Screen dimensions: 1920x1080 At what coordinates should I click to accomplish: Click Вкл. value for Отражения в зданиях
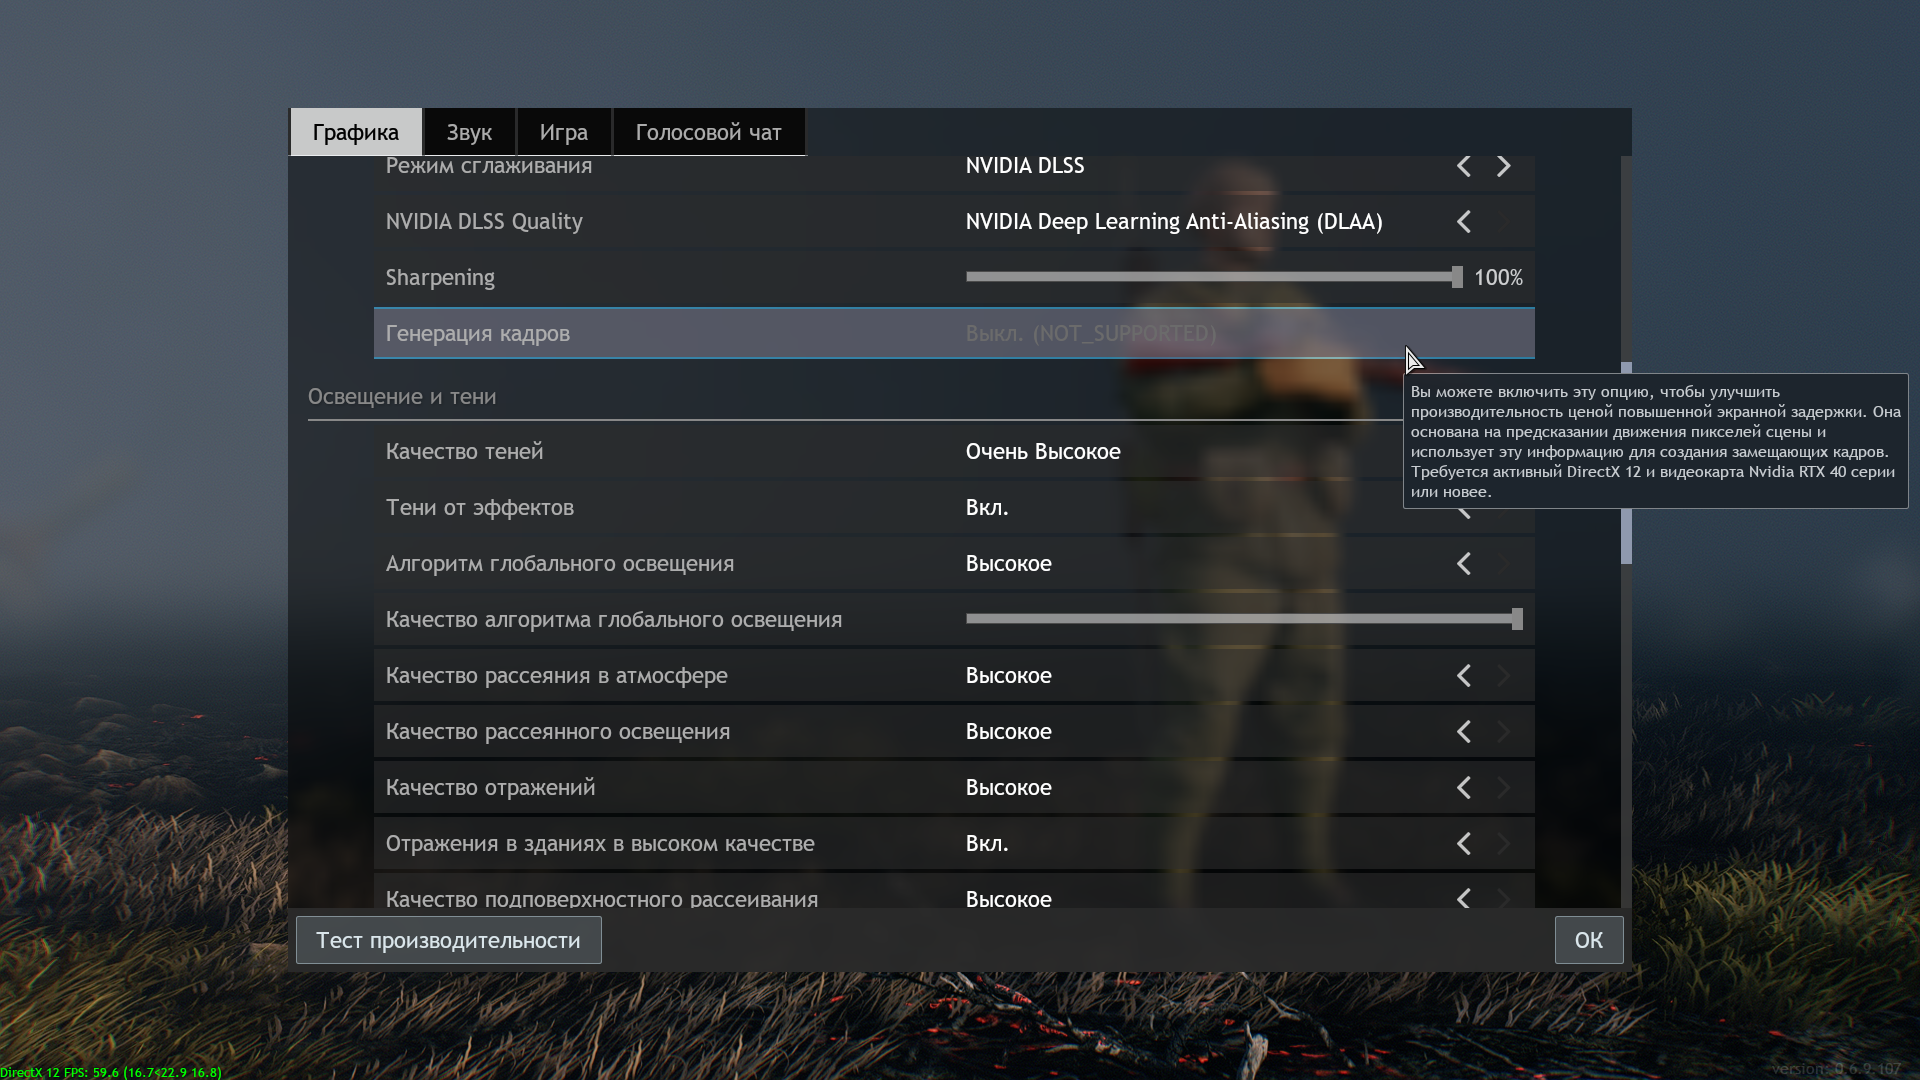pyautogui.click(x=987, y=844)
